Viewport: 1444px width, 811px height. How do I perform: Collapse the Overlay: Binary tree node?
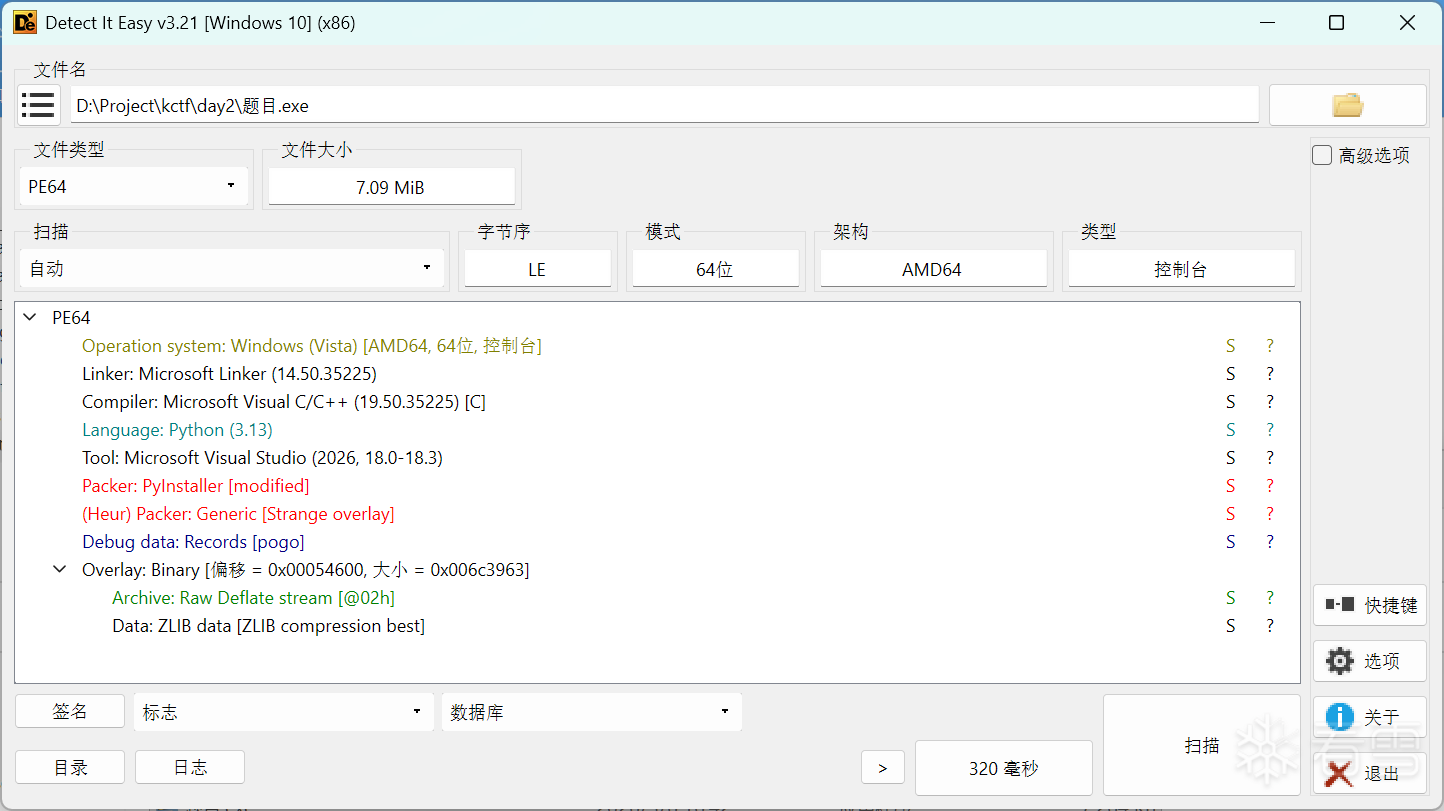[x=59, y=570]
